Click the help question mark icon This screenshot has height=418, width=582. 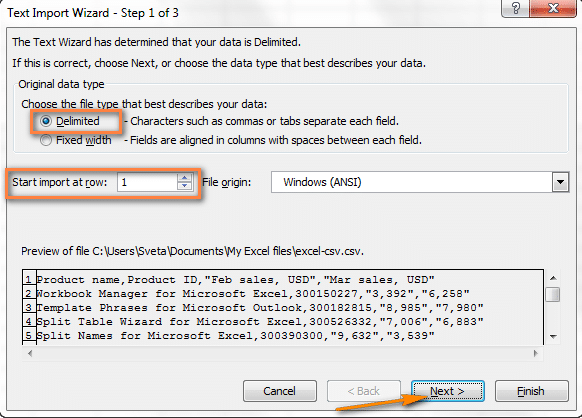[516, 7]
